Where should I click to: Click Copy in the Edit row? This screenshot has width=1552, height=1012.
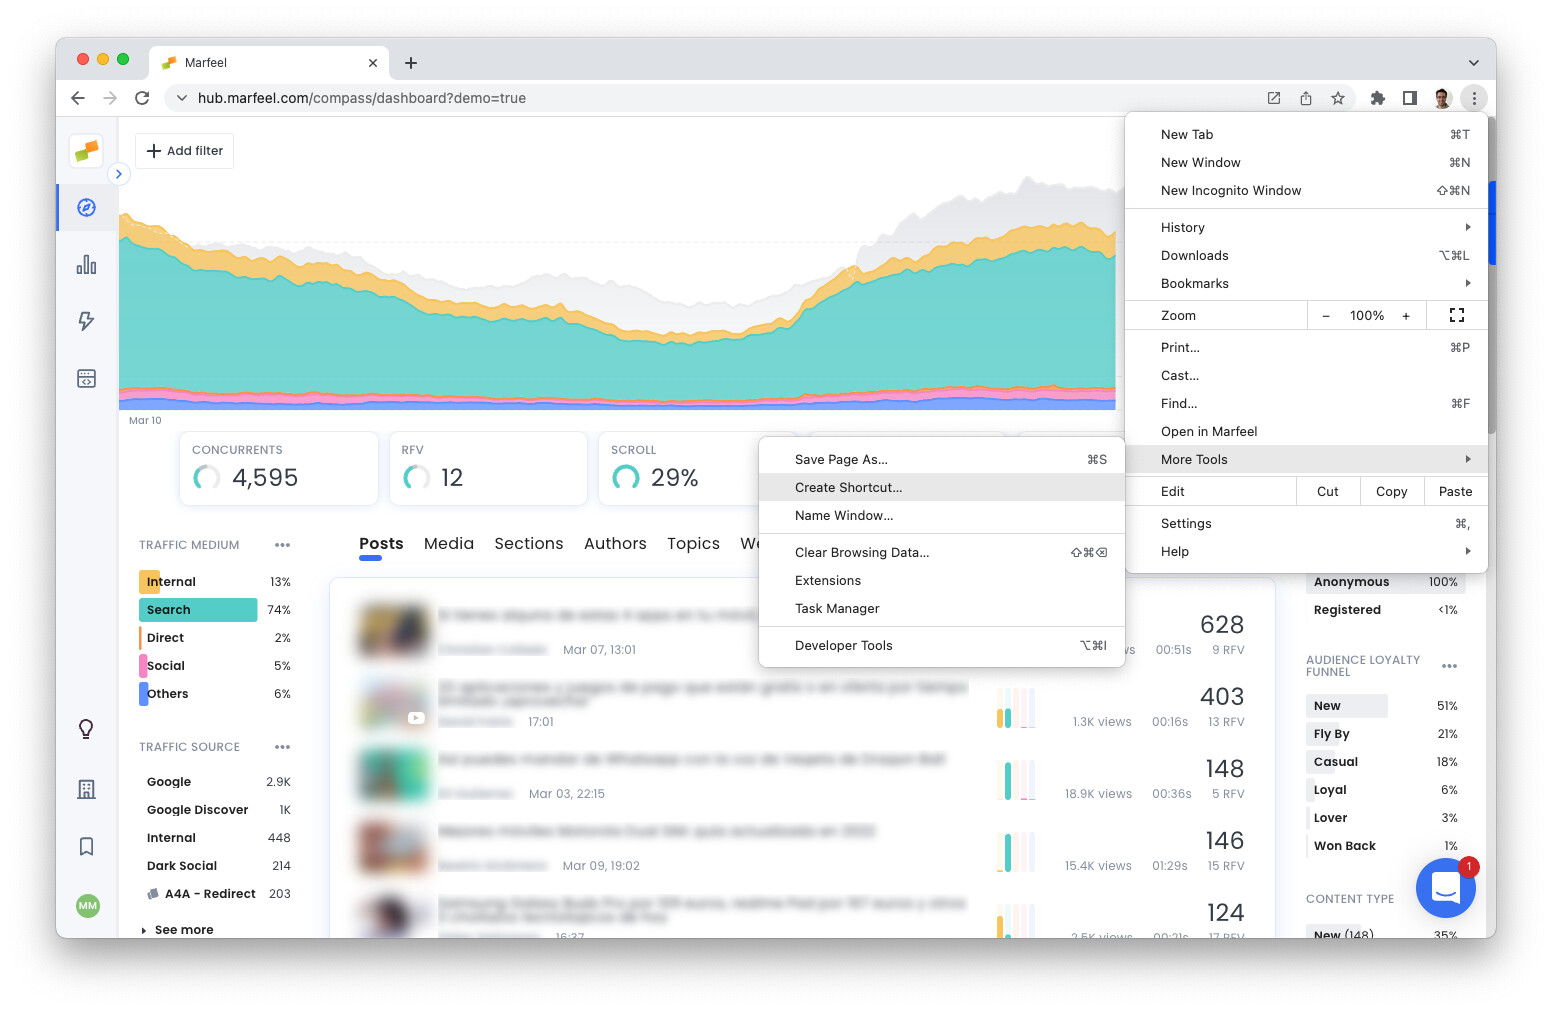[x=1391, y=491]
